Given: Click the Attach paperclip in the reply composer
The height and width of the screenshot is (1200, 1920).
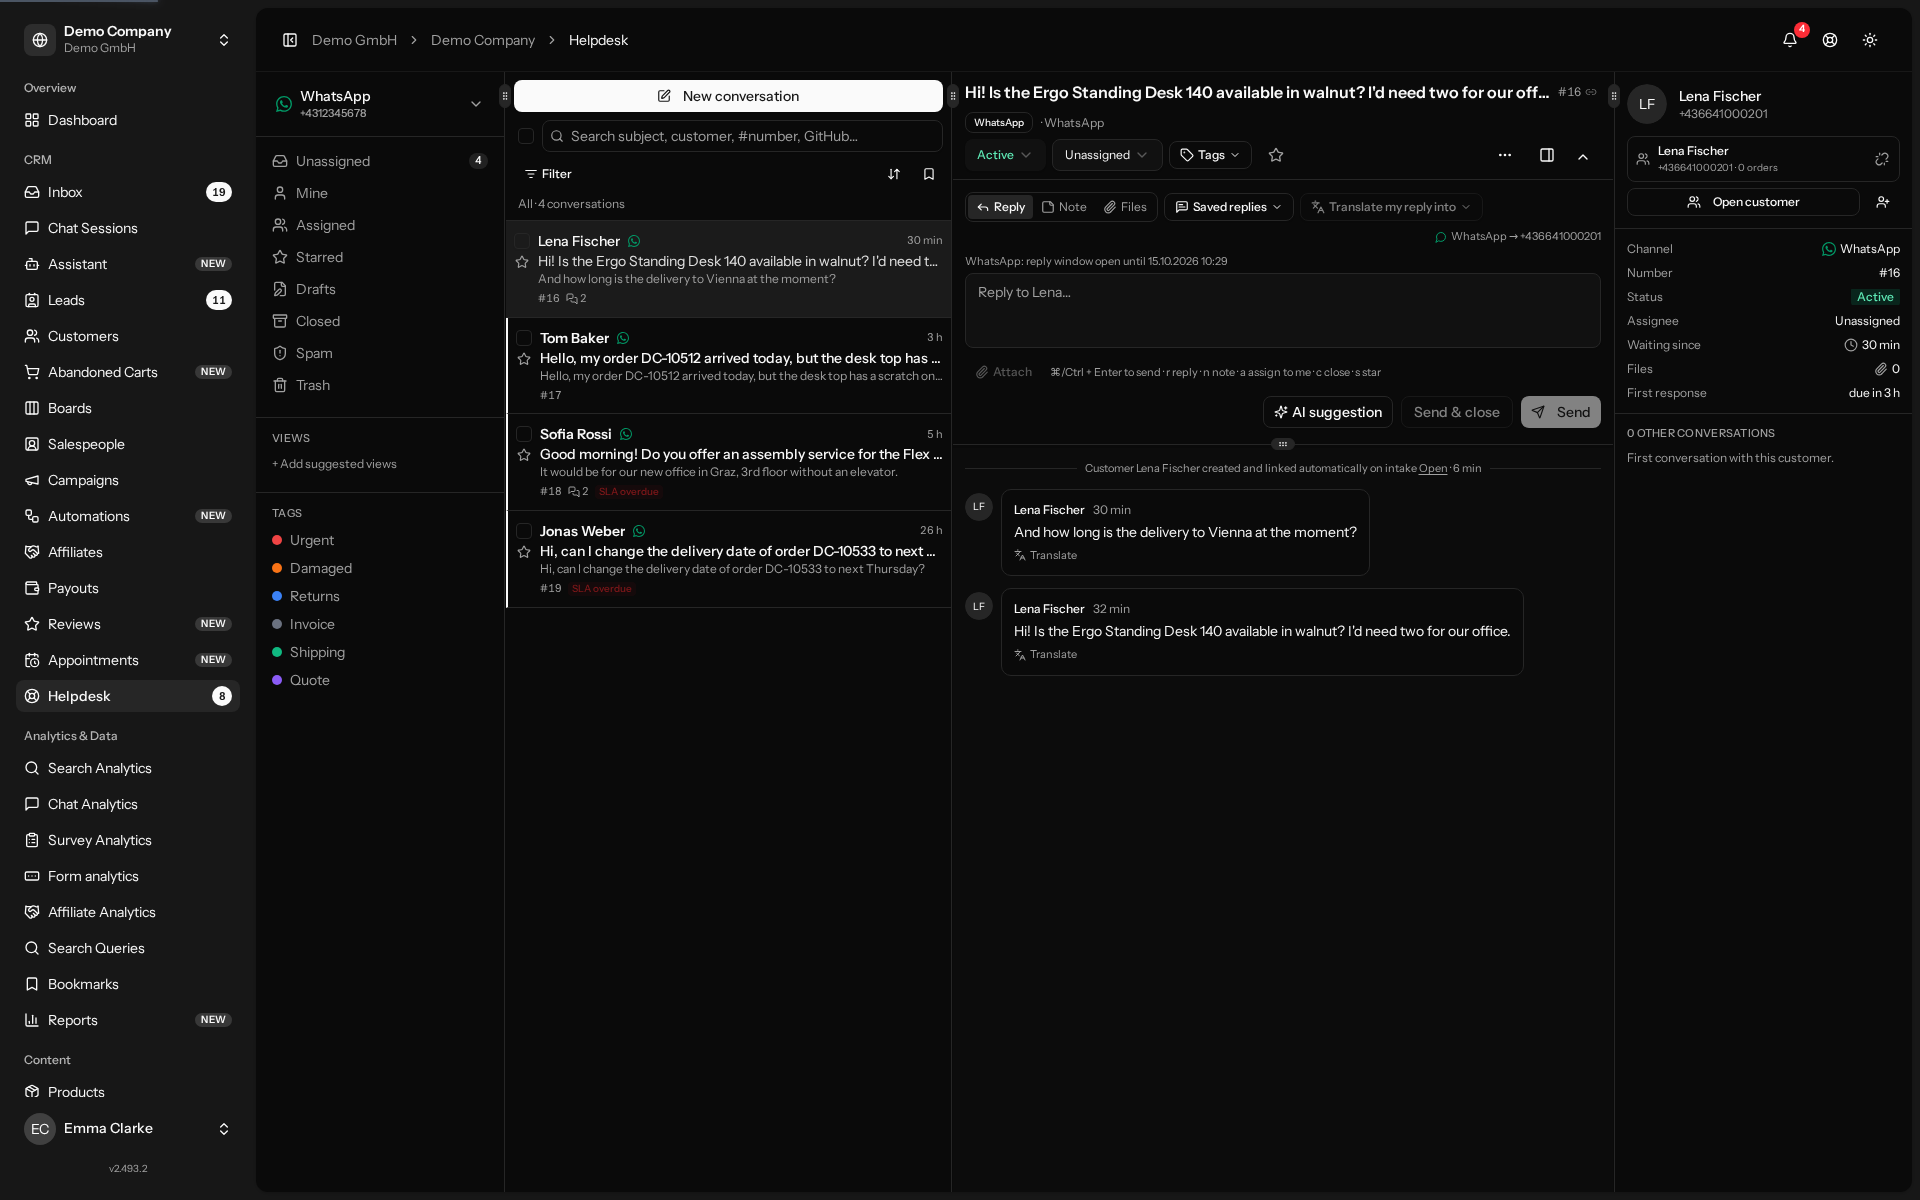Looking at the screenshot, I should (x=1004, y=372).
